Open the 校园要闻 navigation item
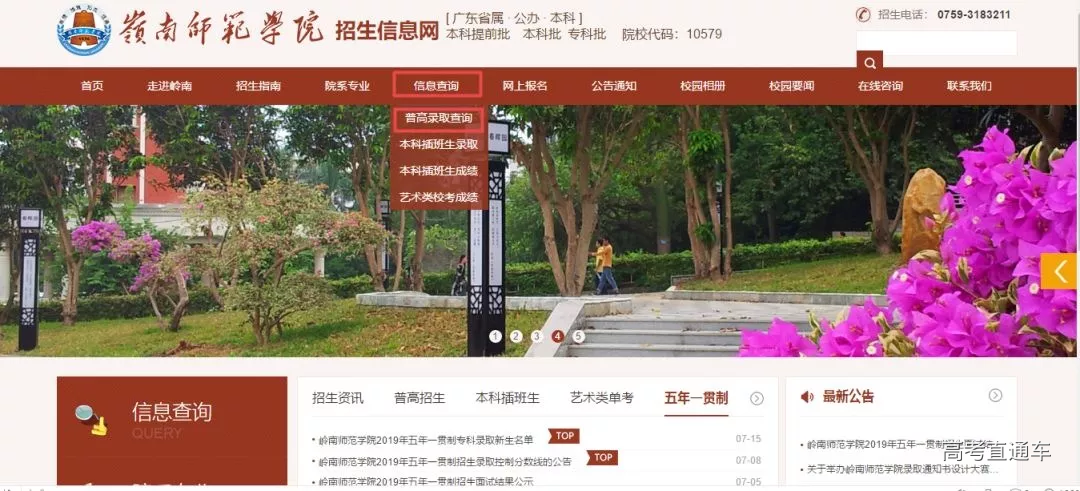 click(791, 86)
